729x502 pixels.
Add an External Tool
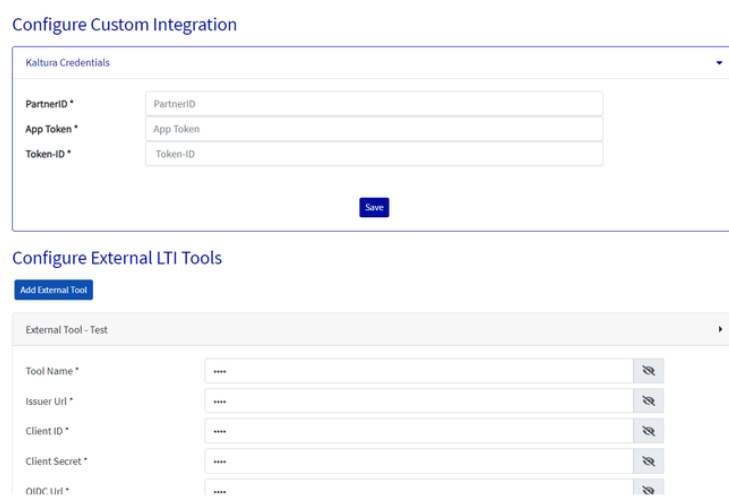(54, 290)
